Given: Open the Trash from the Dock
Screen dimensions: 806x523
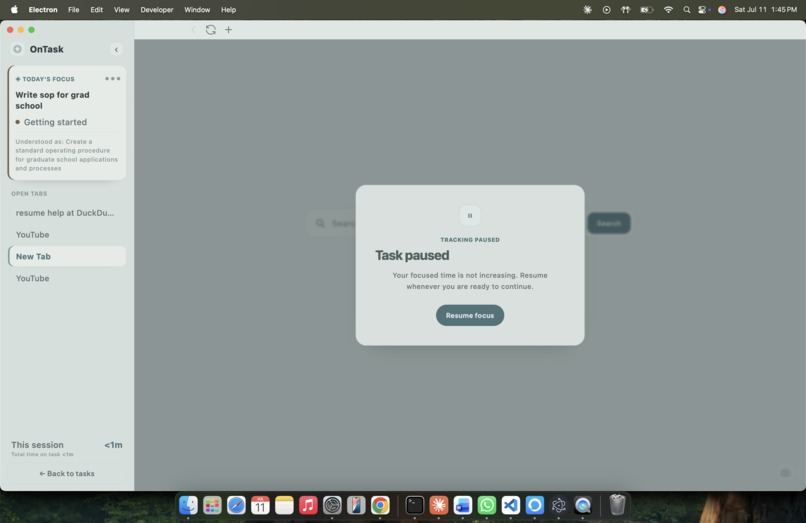Looking at the screenshot, I should (x=617, y=506).
